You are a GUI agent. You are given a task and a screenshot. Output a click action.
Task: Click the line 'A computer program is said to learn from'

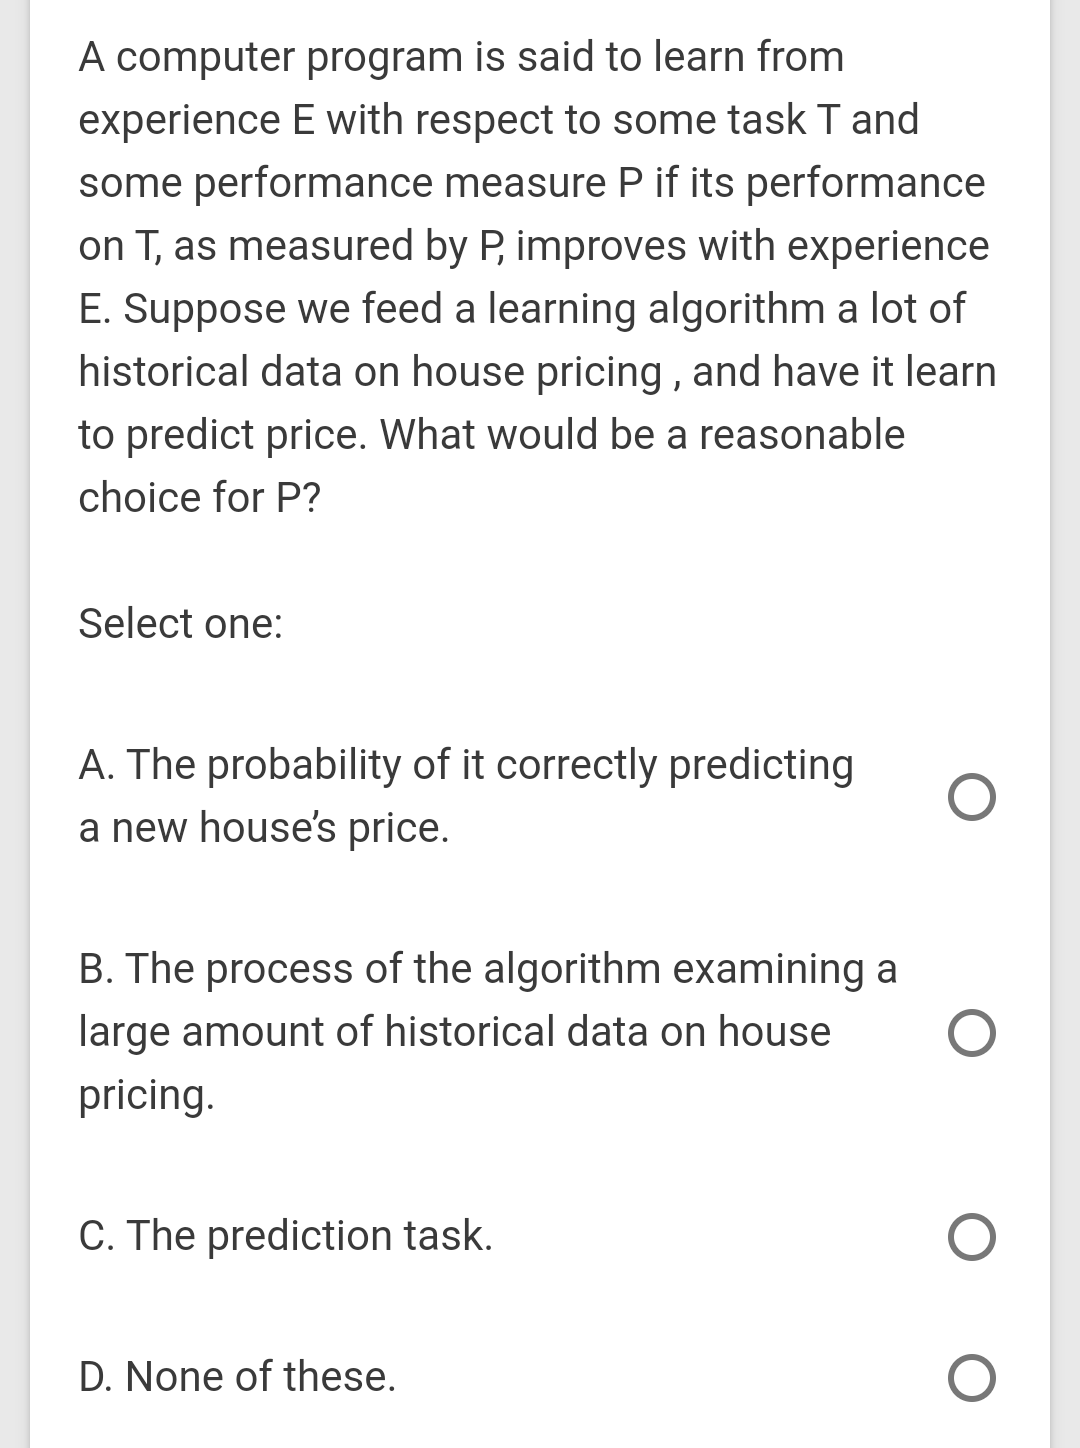click(x=462, y=57)
